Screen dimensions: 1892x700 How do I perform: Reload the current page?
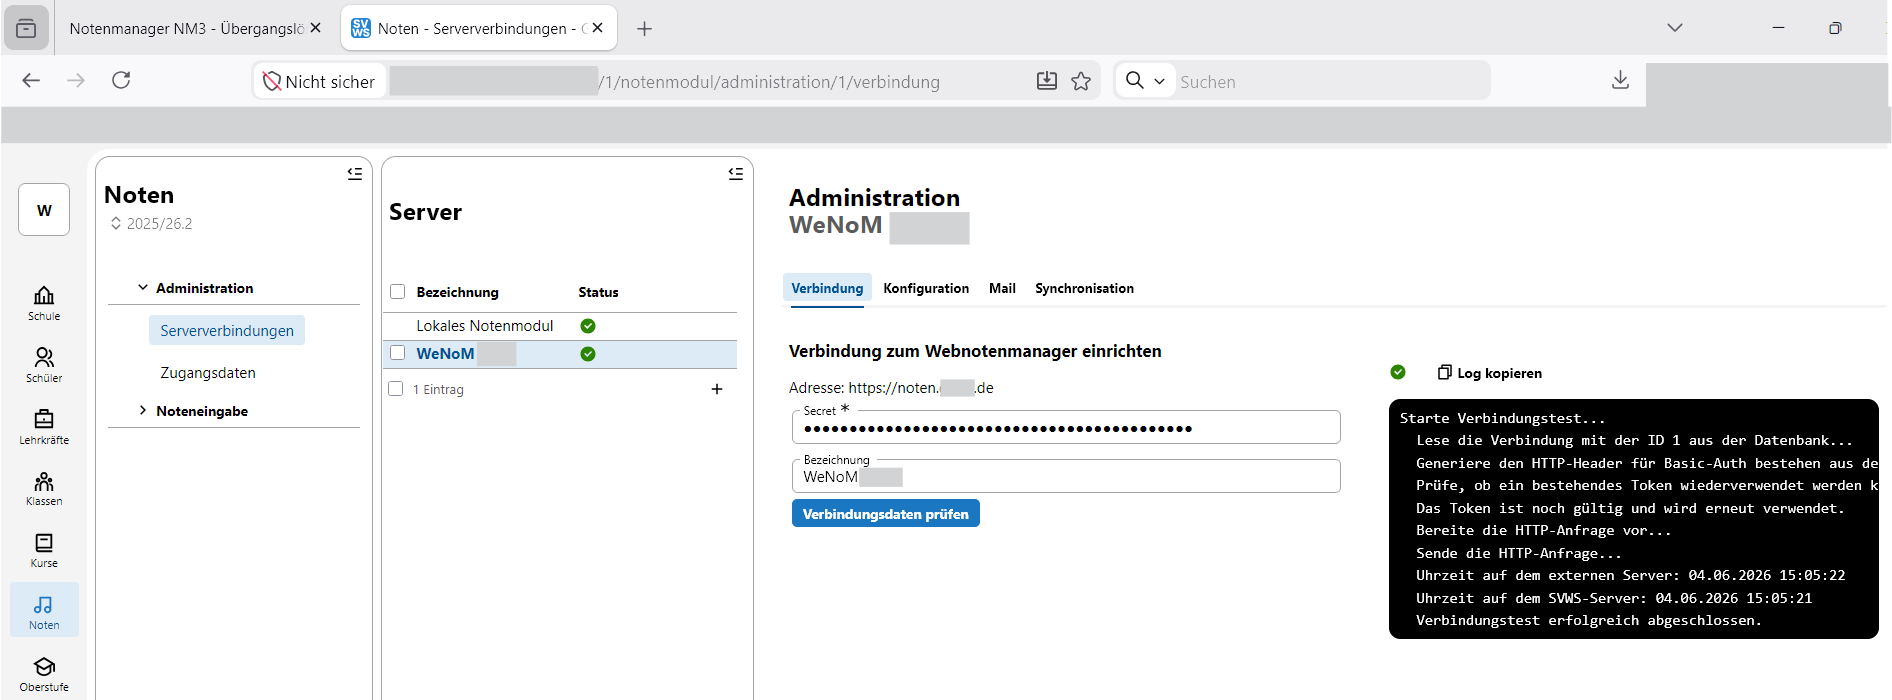coord(121,81)
